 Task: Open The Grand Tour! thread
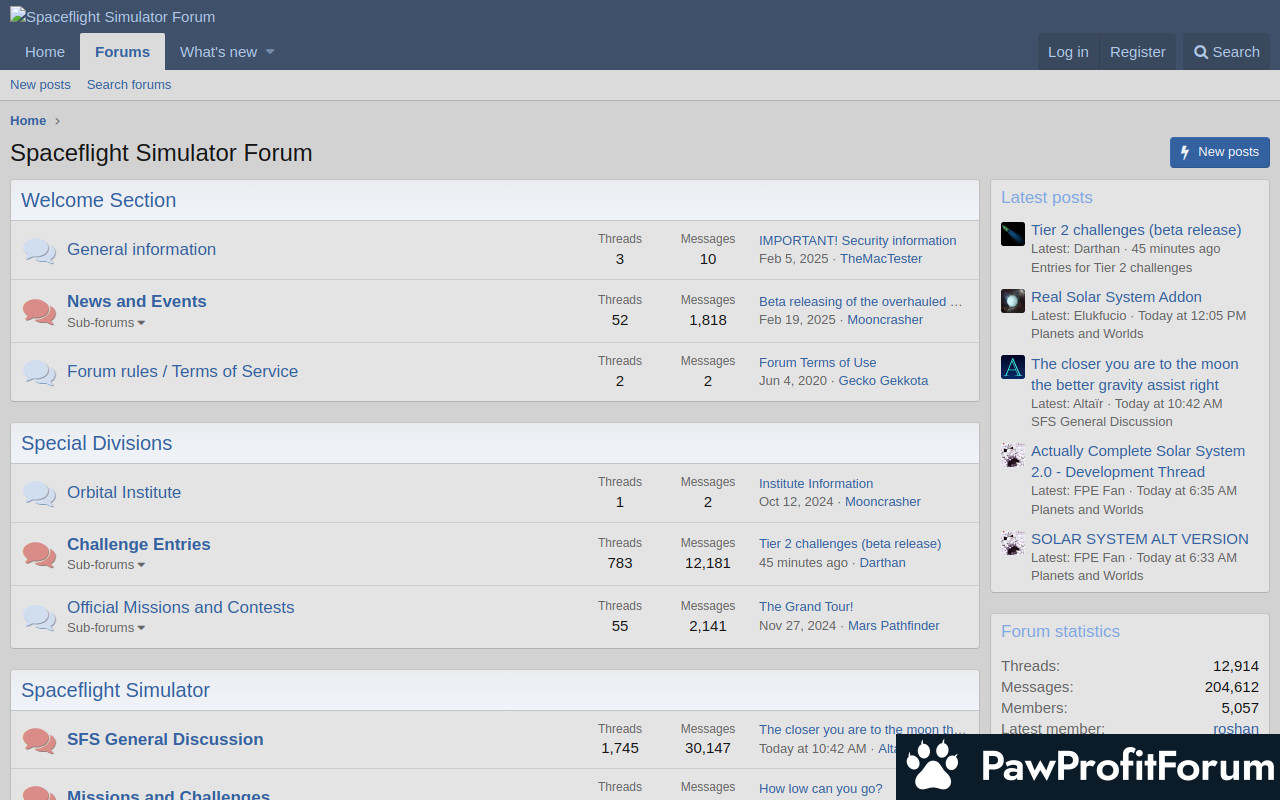[x=806, y=607]
